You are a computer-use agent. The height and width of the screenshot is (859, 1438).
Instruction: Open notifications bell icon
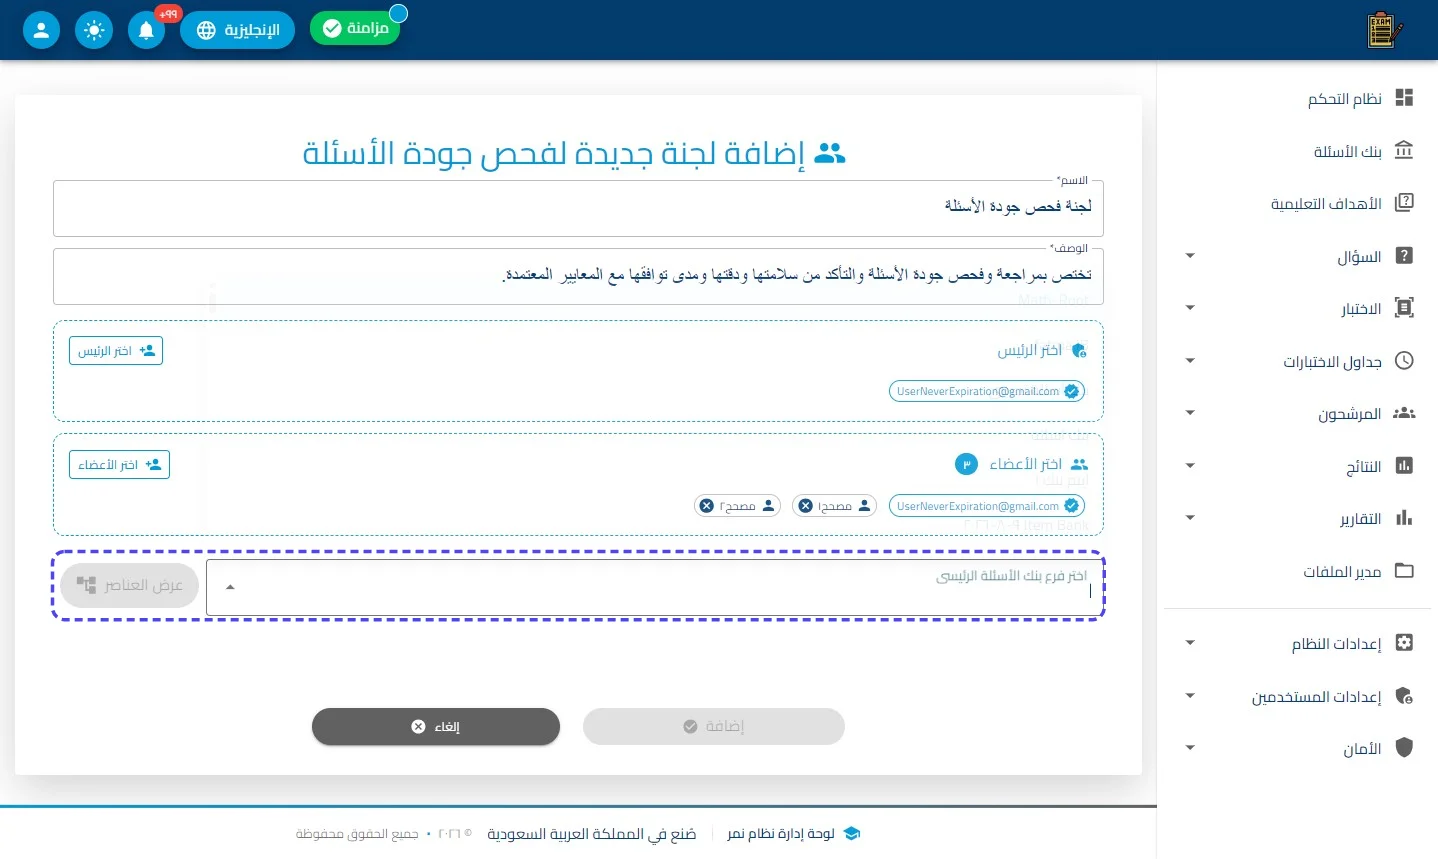[x=146, y=30]
